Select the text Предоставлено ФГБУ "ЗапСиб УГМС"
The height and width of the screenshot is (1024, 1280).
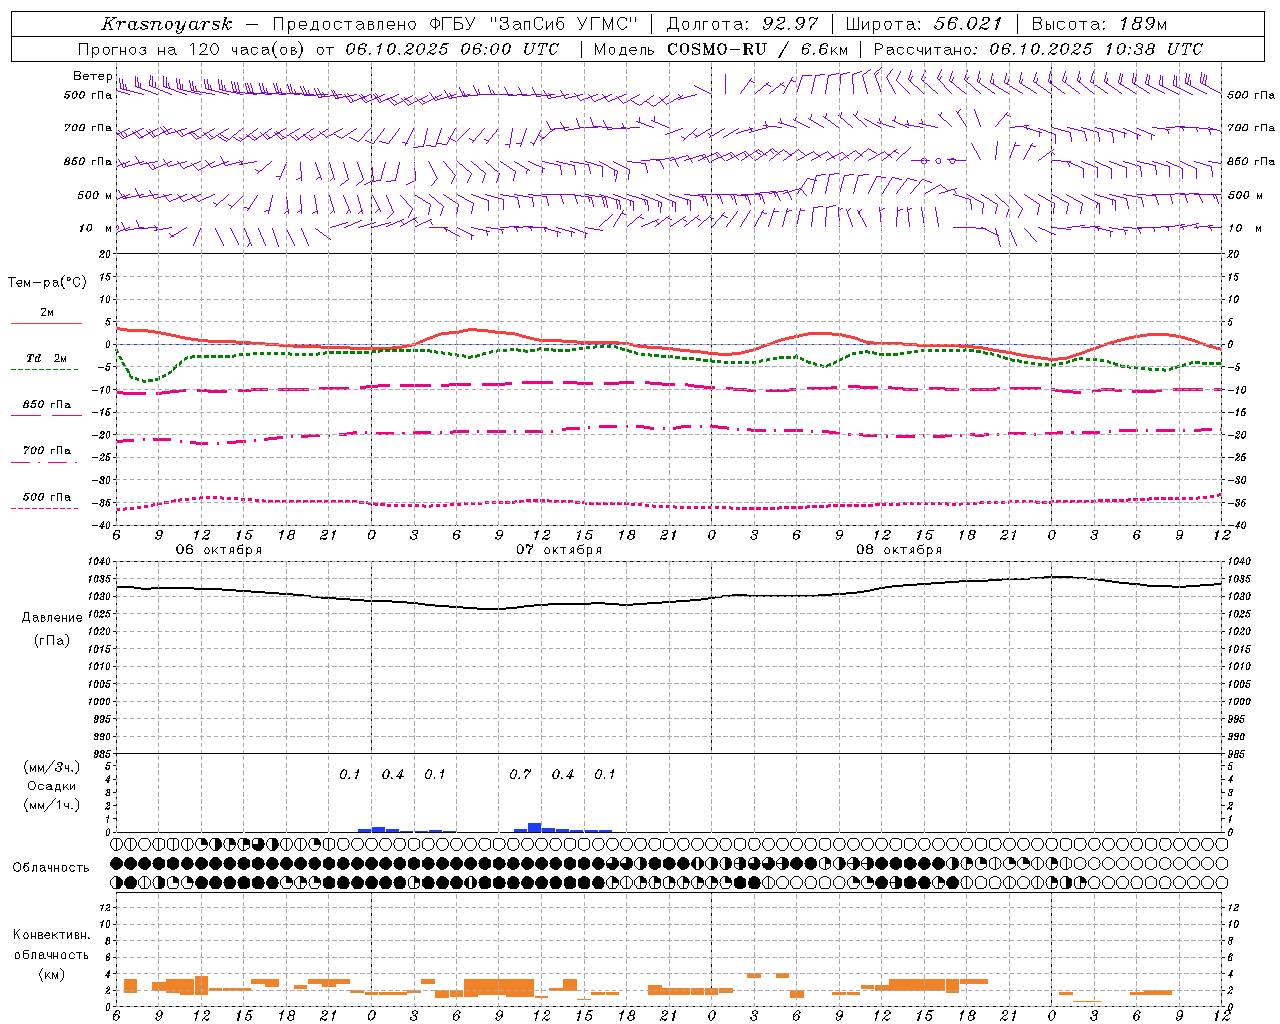(x=455, y=24)
